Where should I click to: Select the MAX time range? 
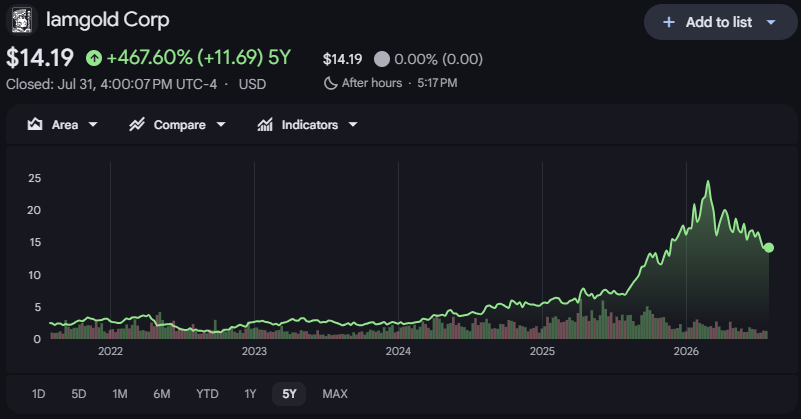[335, 394]
